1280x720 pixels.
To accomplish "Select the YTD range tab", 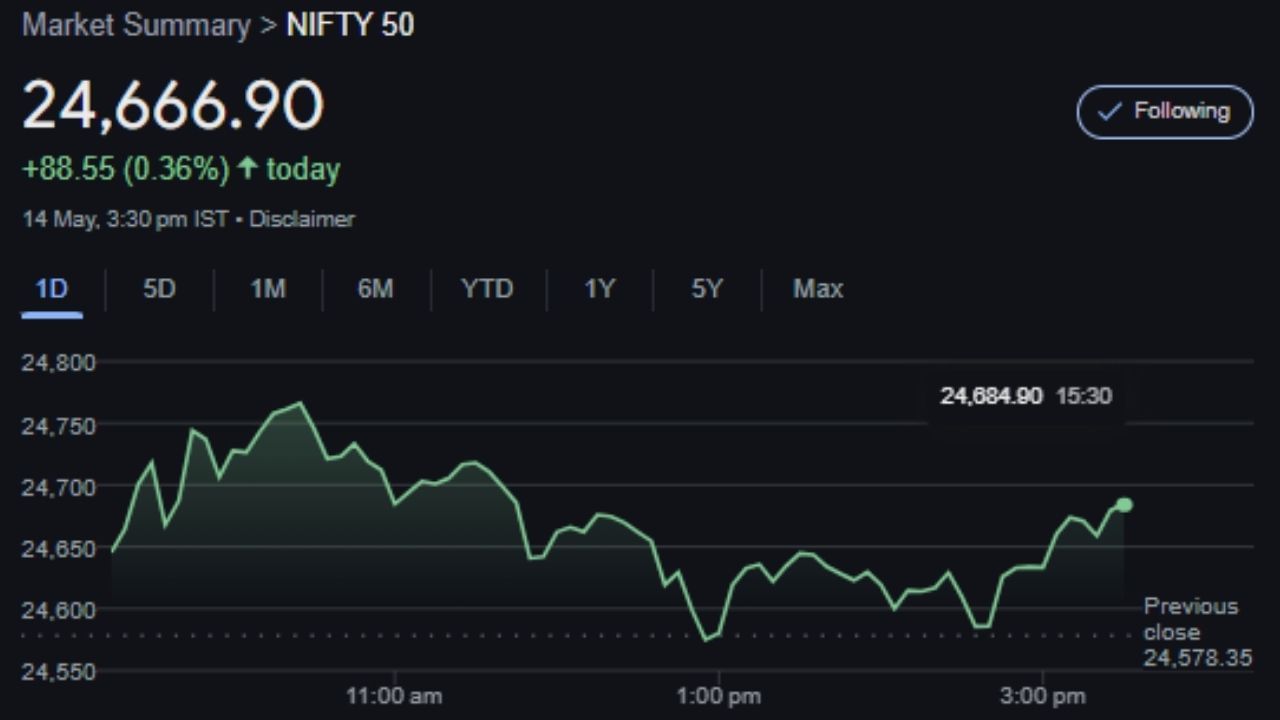I will pos(487,289).
